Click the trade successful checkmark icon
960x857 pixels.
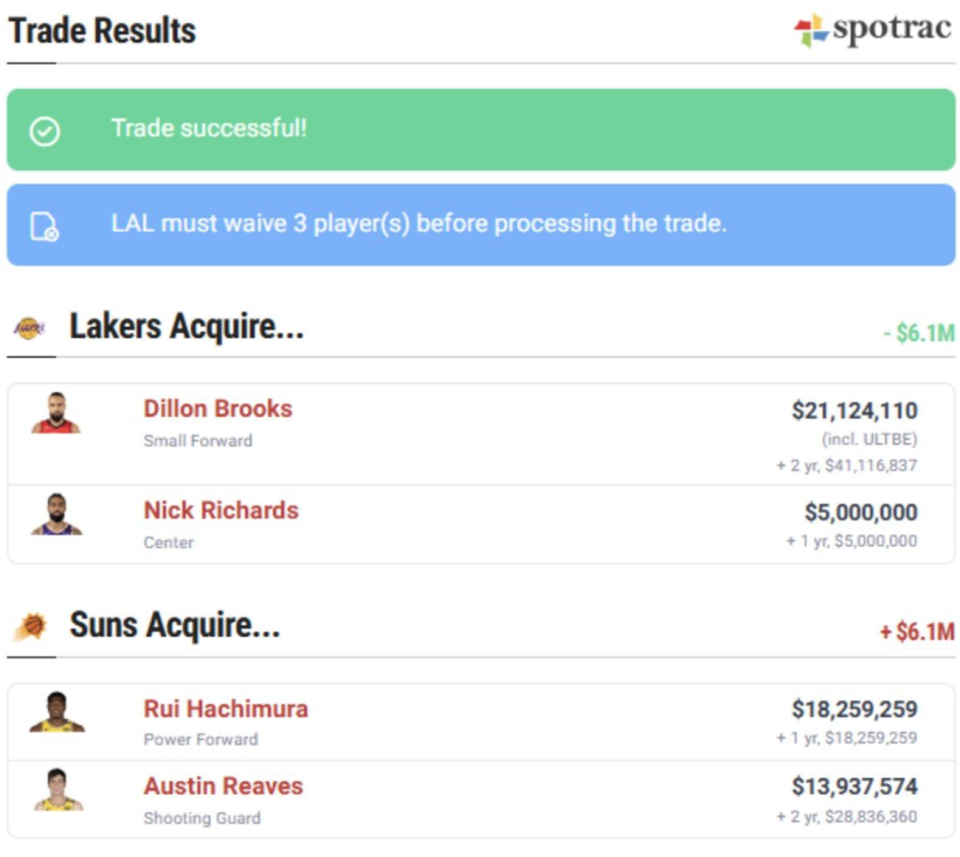[x=45, y=130]
